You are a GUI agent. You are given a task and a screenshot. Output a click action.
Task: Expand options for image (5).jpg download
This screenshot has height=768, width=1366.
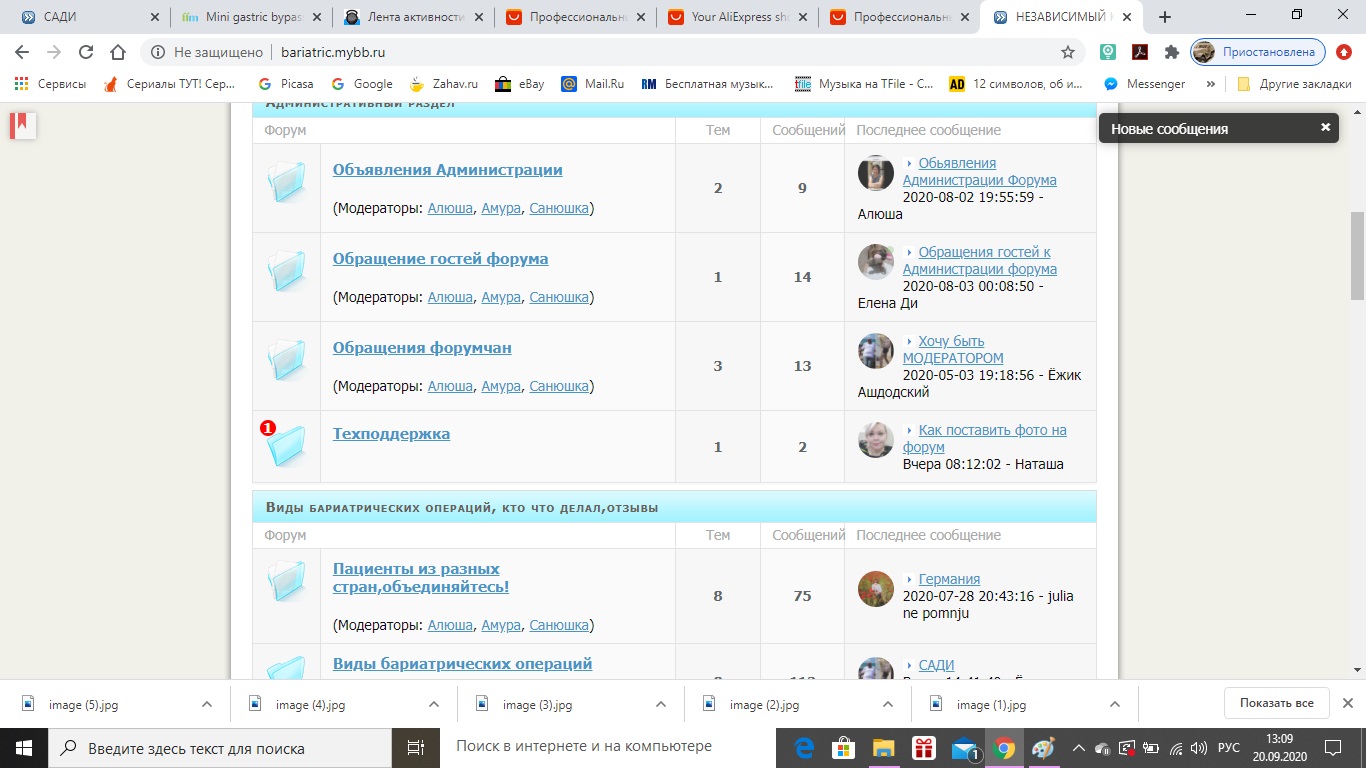click(x=207, y=704)
